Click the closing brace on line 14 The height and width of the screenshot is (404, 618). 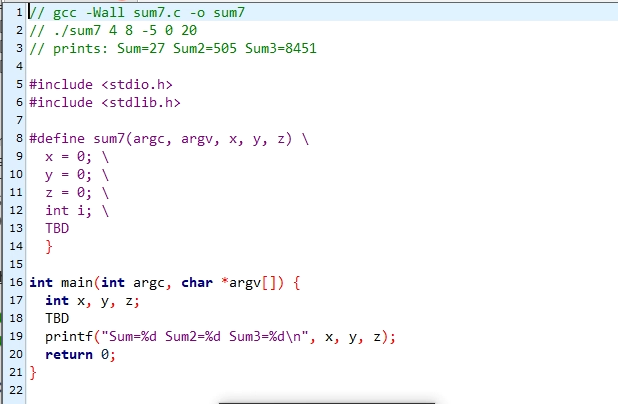(49, 247)
